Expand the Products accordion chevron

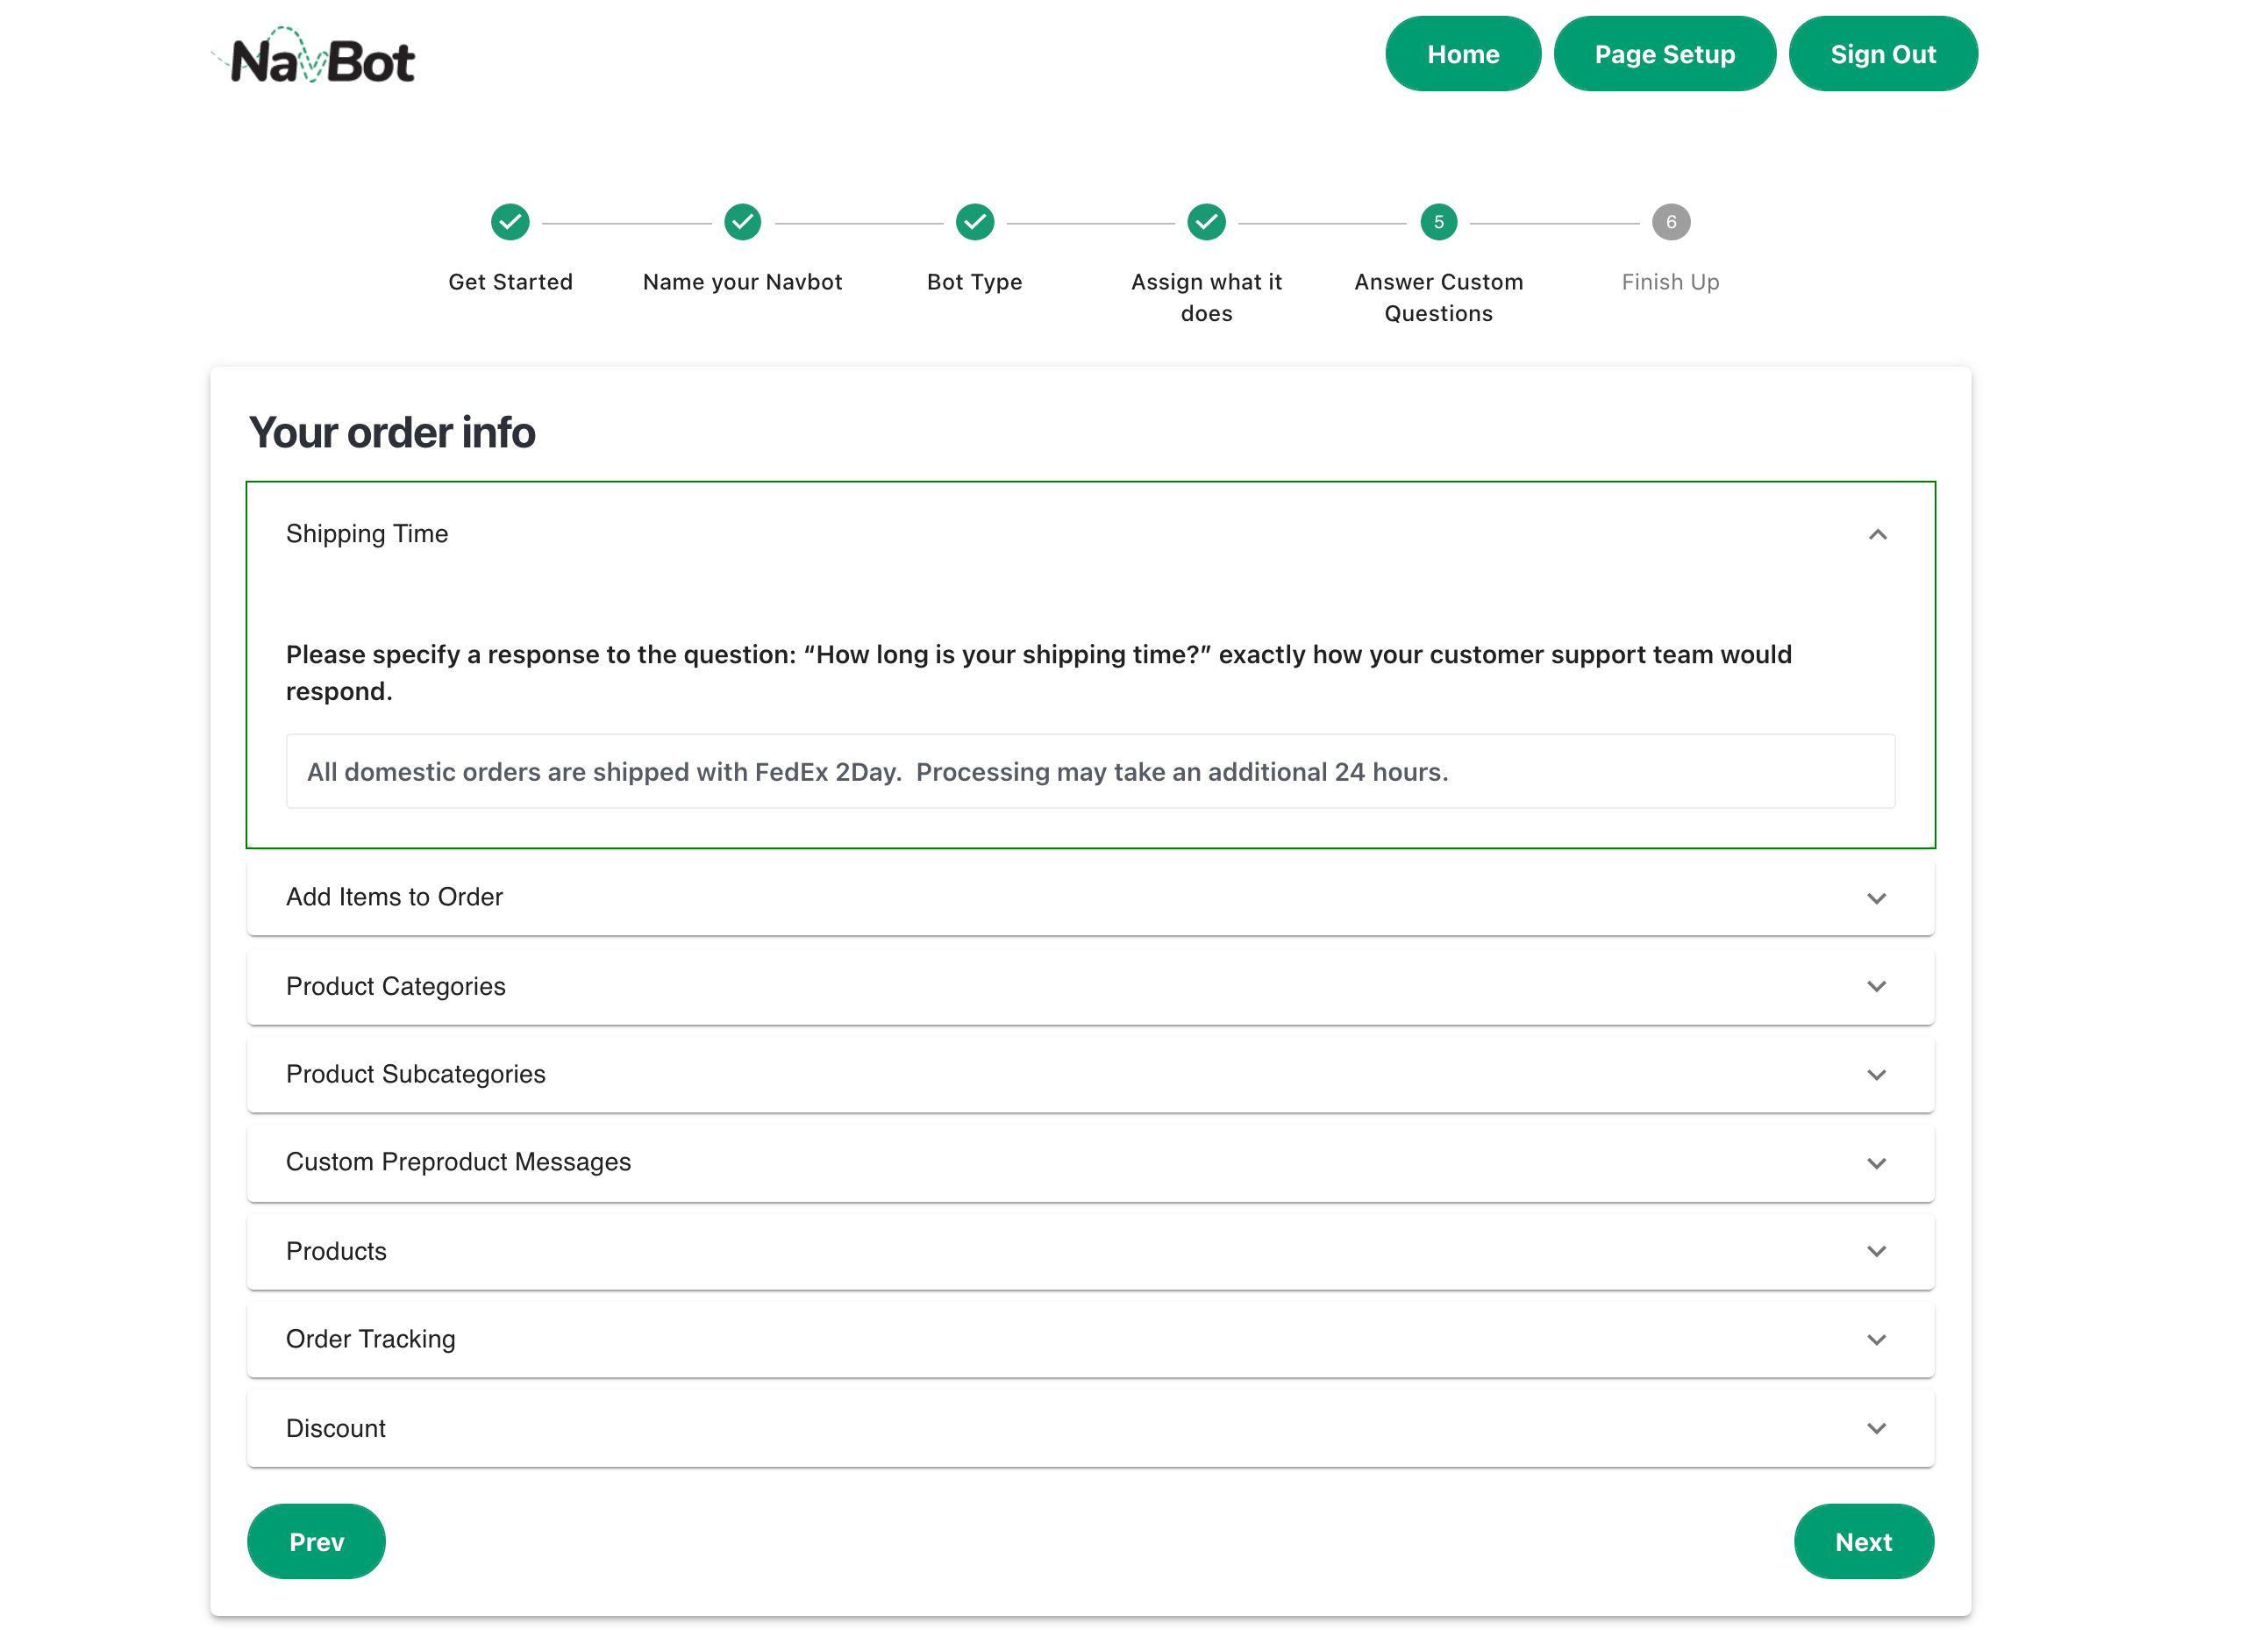[x=1876, y=1251]
